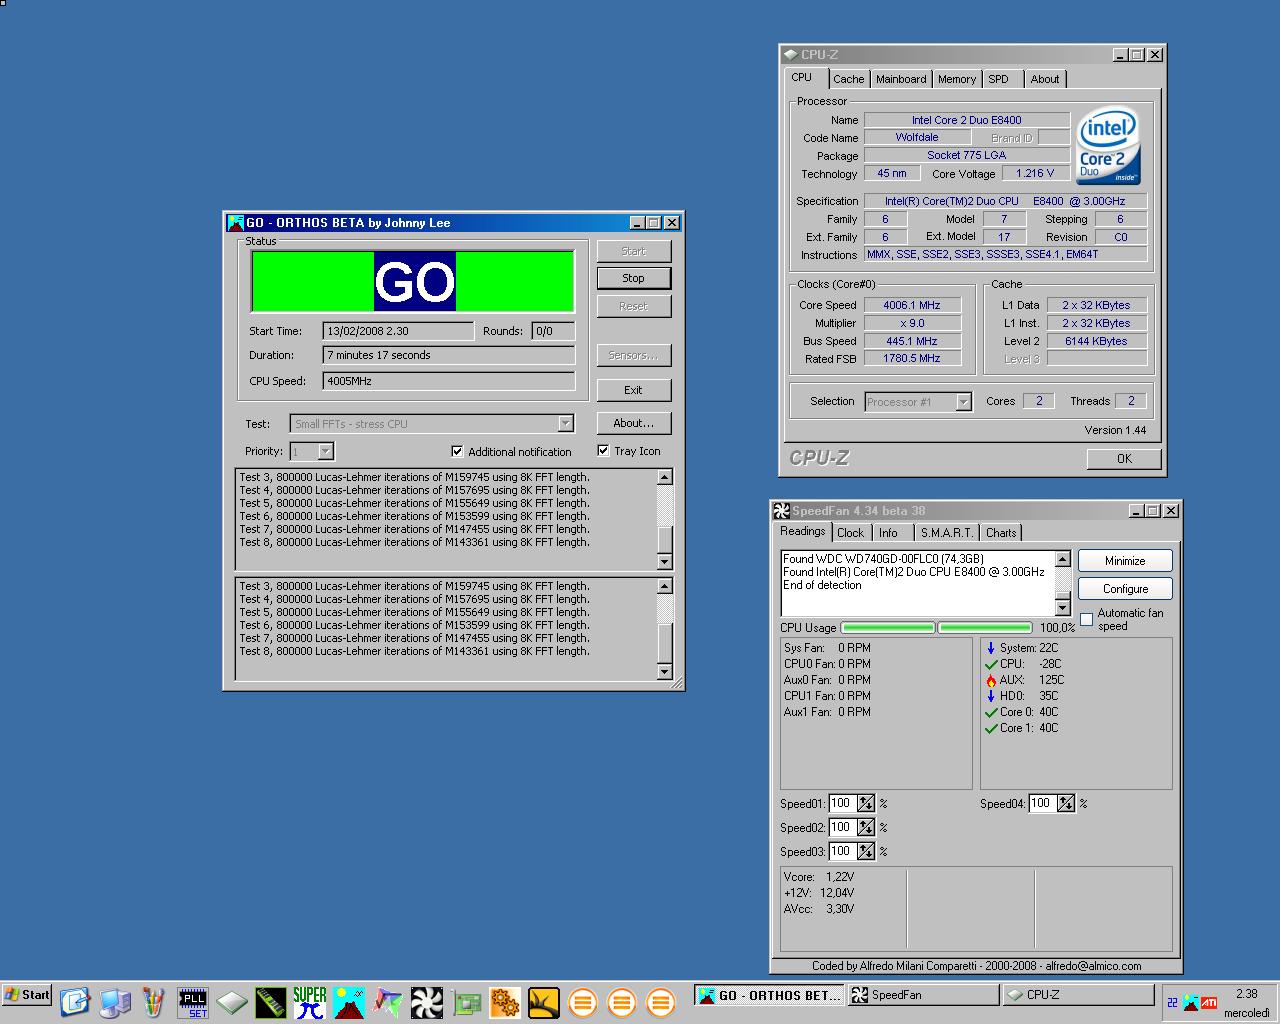
Task: Toggle the Tray Icon checkbox
Action: click(603, 451)
